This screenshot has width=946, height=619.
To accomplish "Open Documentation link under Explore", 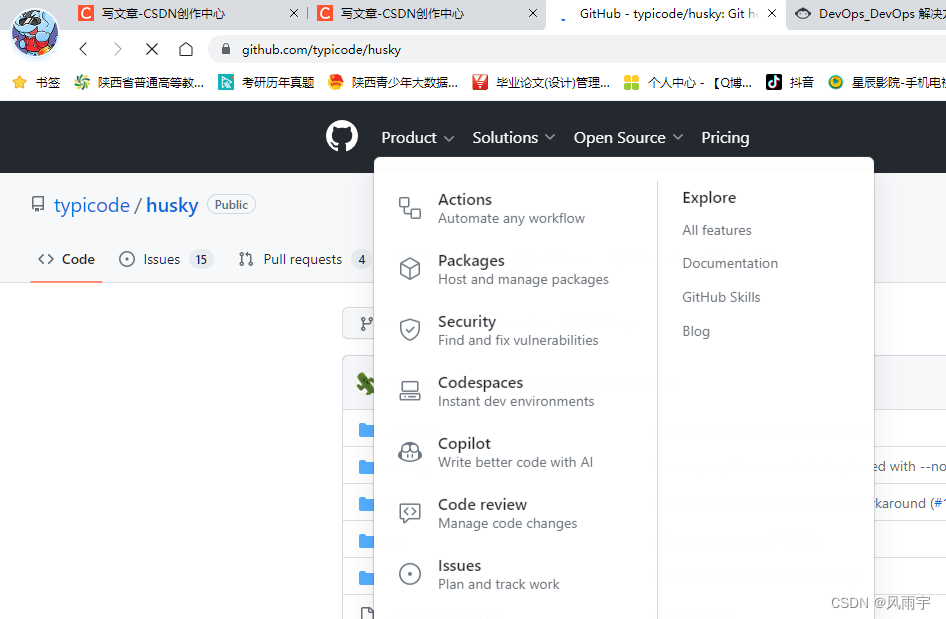I will point(730,264).
